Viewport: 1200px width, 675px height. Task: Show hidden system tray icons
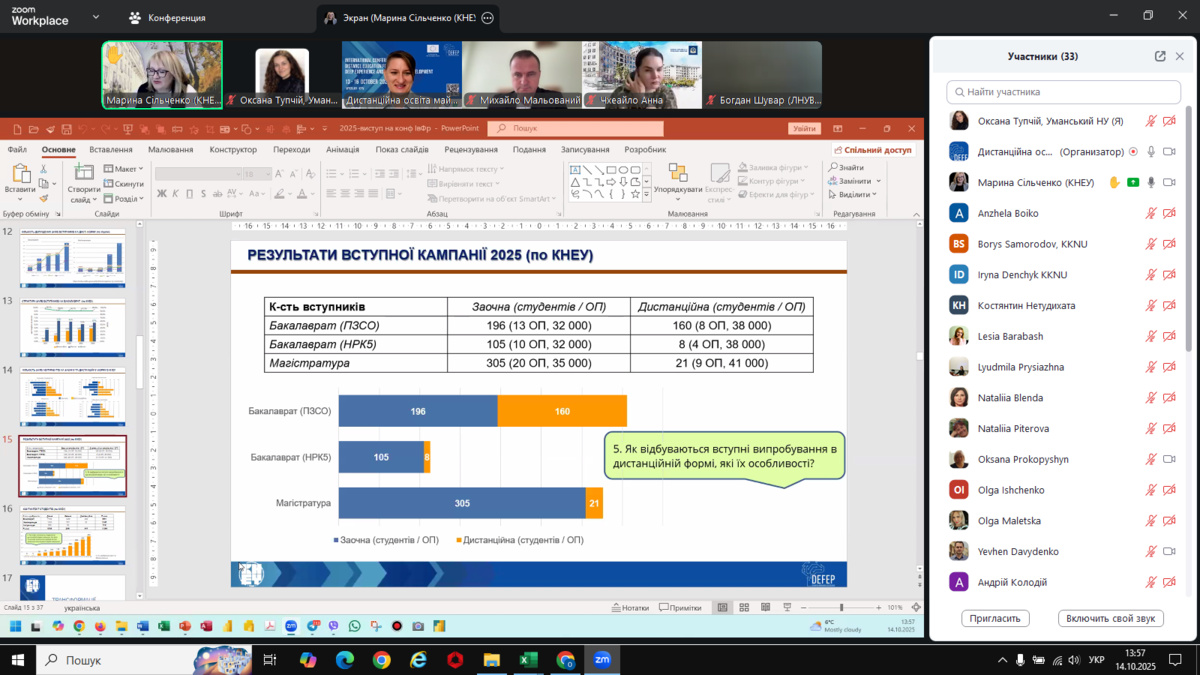(1002, 660)
